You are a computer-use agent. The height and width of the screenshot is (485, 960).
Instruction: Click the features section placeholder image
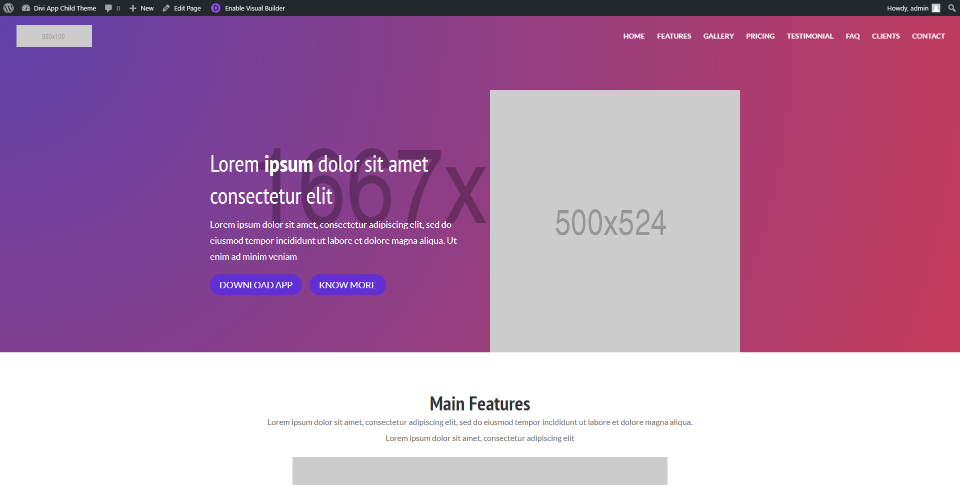click(479, 471)
